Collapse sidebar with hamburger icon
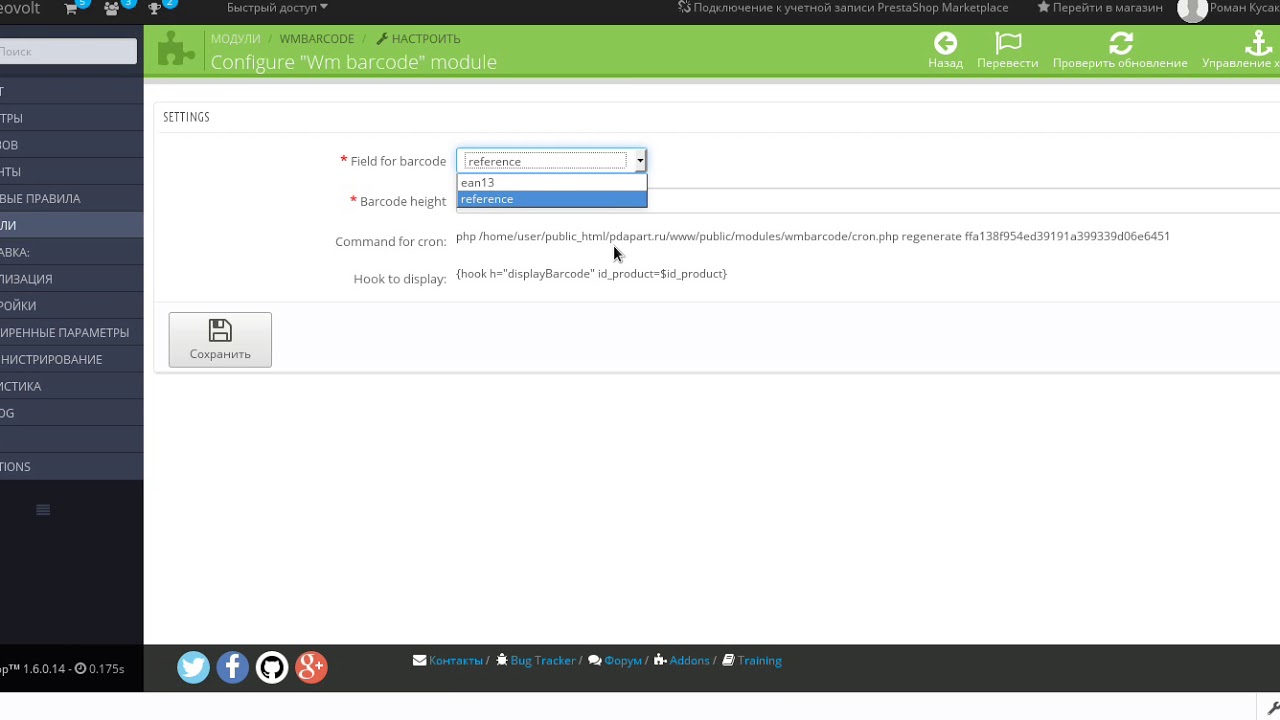Image resolution: width=1280 pixels, height=720 pixels. coord(43,510)
